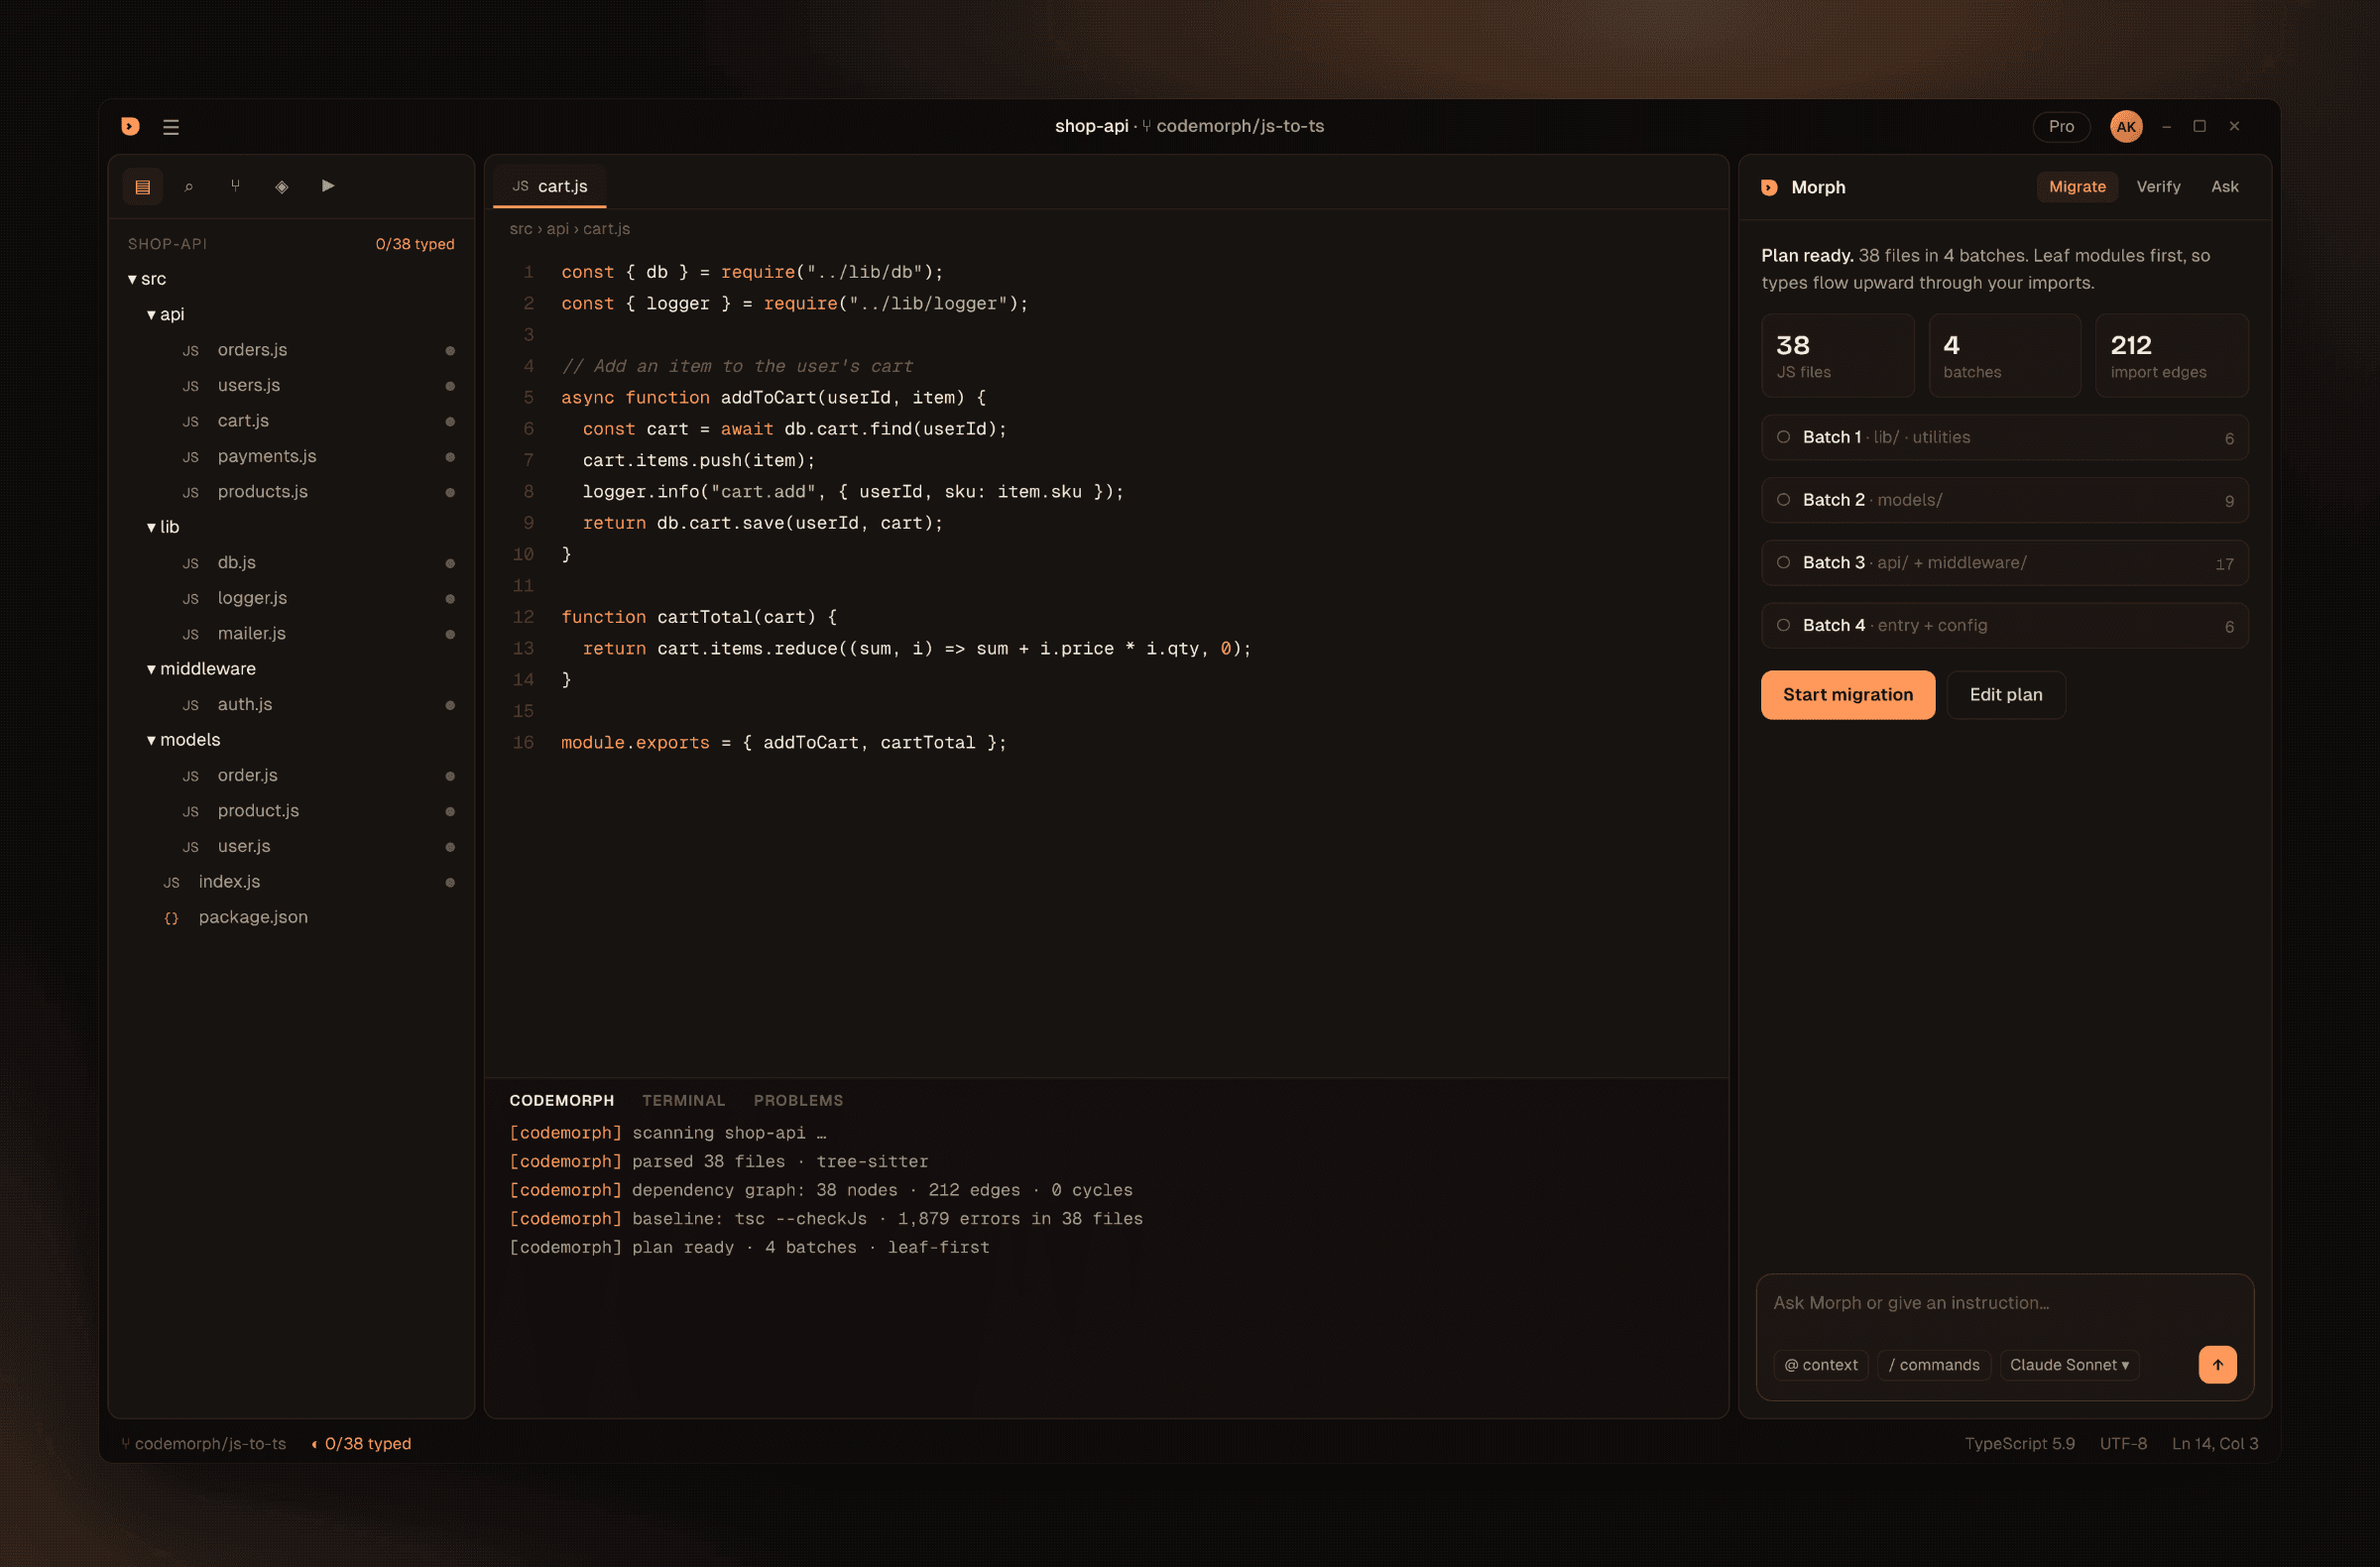Screen dimensions: 2380x1567
Task: Focus the Ask Morph instruction input
Action: point(2004,1303)
